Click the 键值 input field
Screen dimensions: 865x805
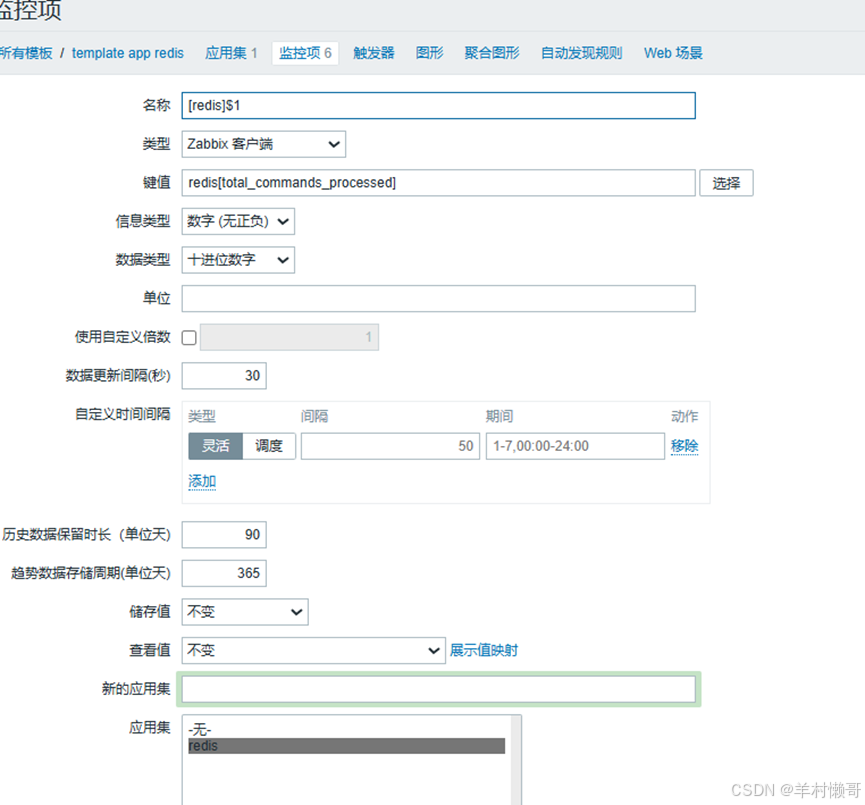click(439, 183)
